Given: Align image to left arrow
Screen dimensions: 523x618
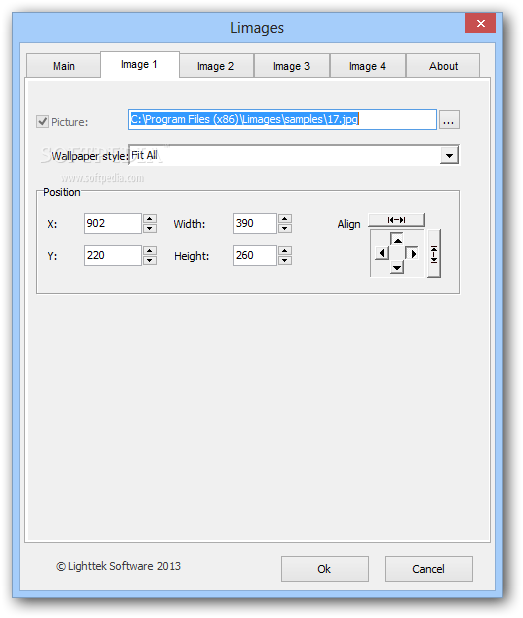Looking at the screenshot, I should coord(382,253).
